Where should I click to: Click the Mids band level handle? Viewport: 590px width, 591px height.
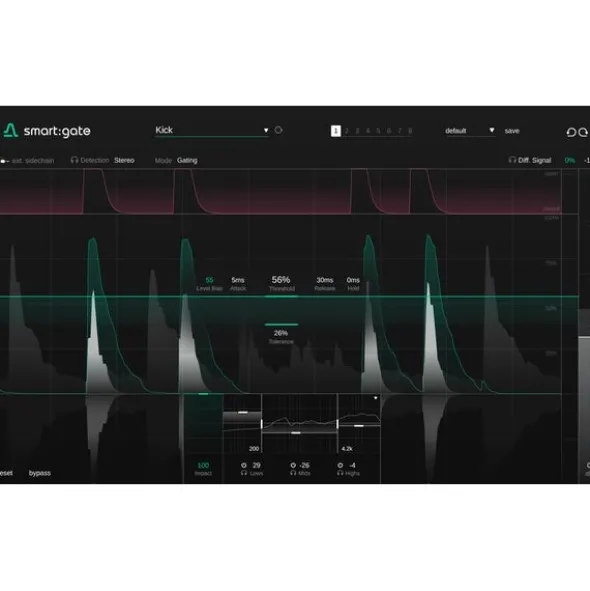296,433
